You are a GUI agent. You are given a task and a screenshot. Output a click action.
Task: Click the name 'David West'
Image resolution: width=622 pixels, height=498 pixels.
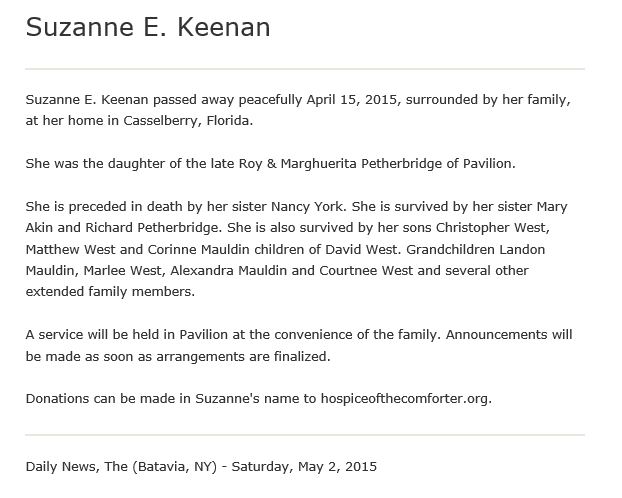tap(361, 250)
